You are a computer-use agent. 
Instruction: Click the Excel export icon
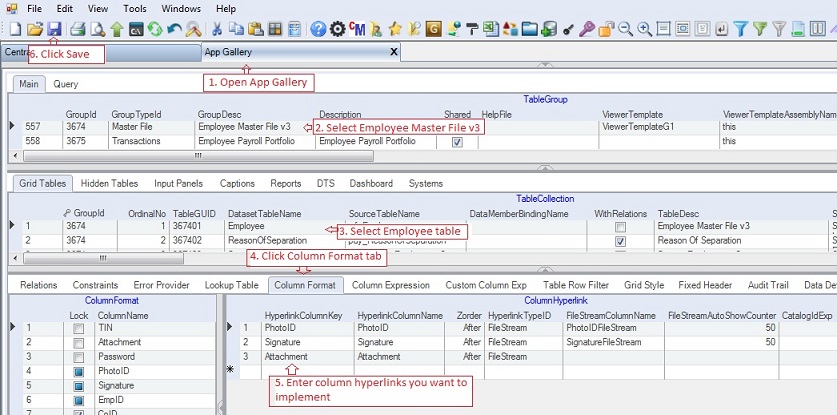491,29
